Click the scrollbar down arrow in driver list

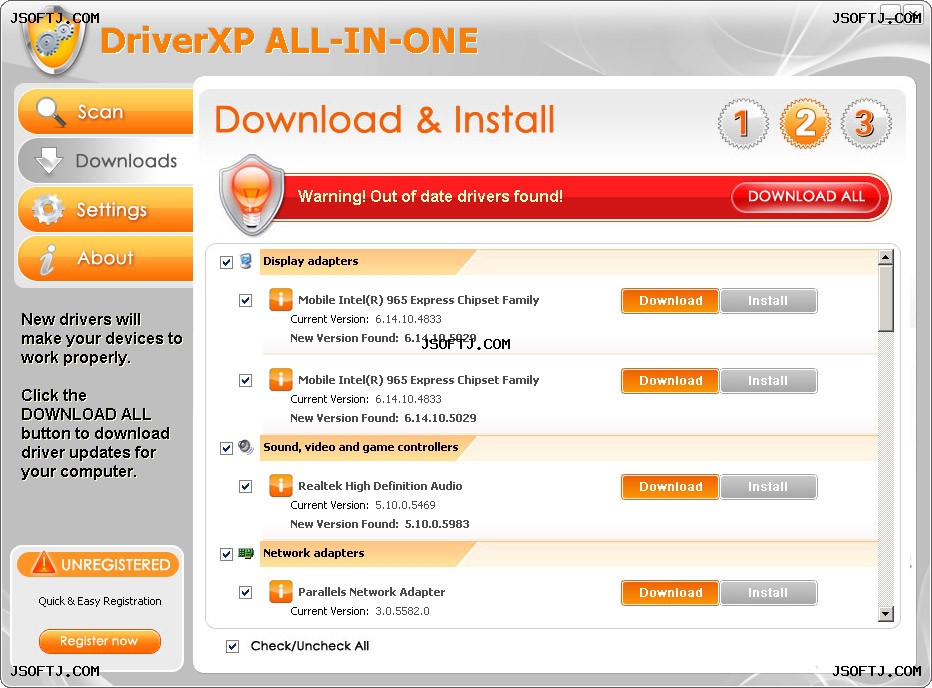tap(886, 614)
